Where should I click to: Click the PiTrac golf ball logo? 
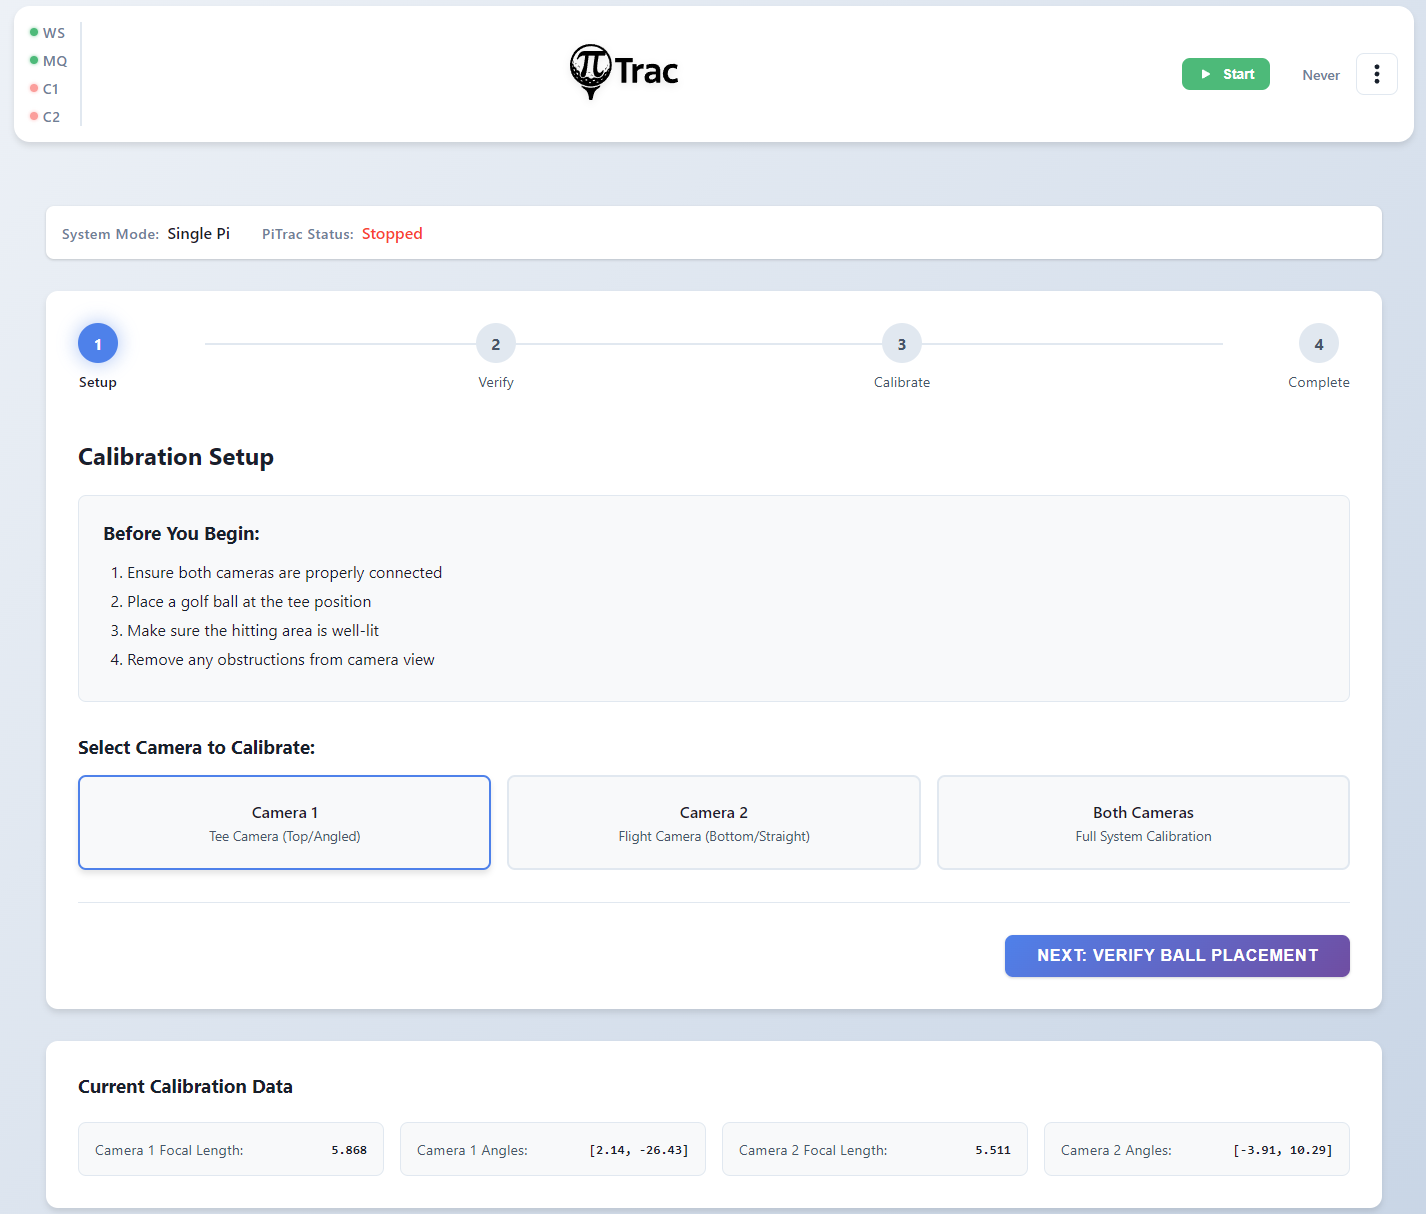(x=591, y=71)
